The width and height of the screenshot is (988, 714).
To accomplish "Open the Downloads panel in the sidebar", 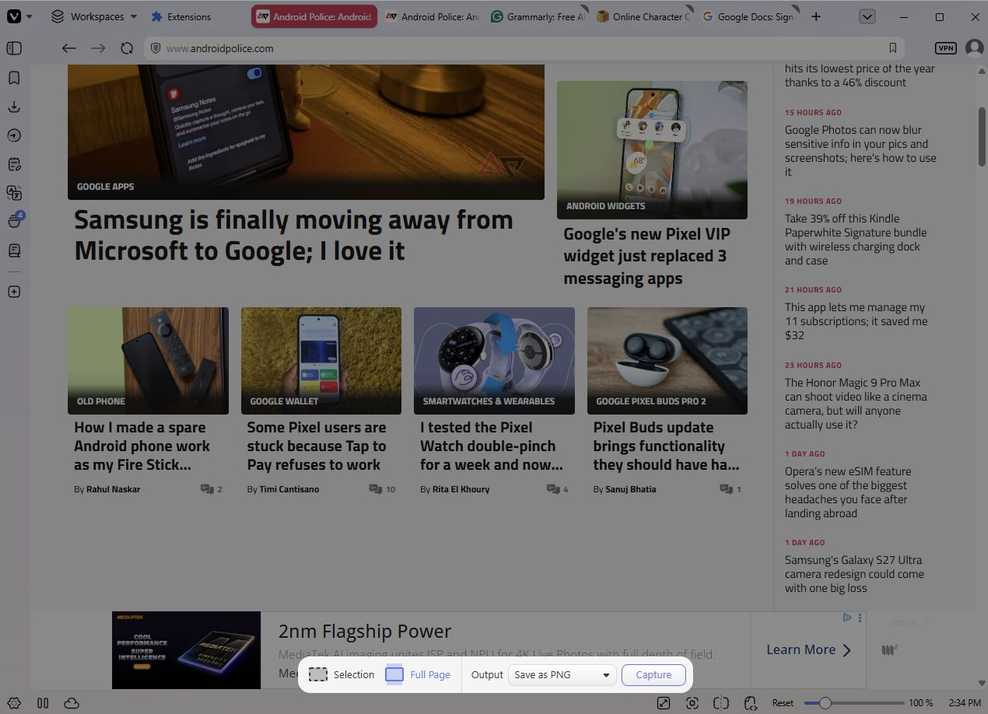I will point(14,107).
